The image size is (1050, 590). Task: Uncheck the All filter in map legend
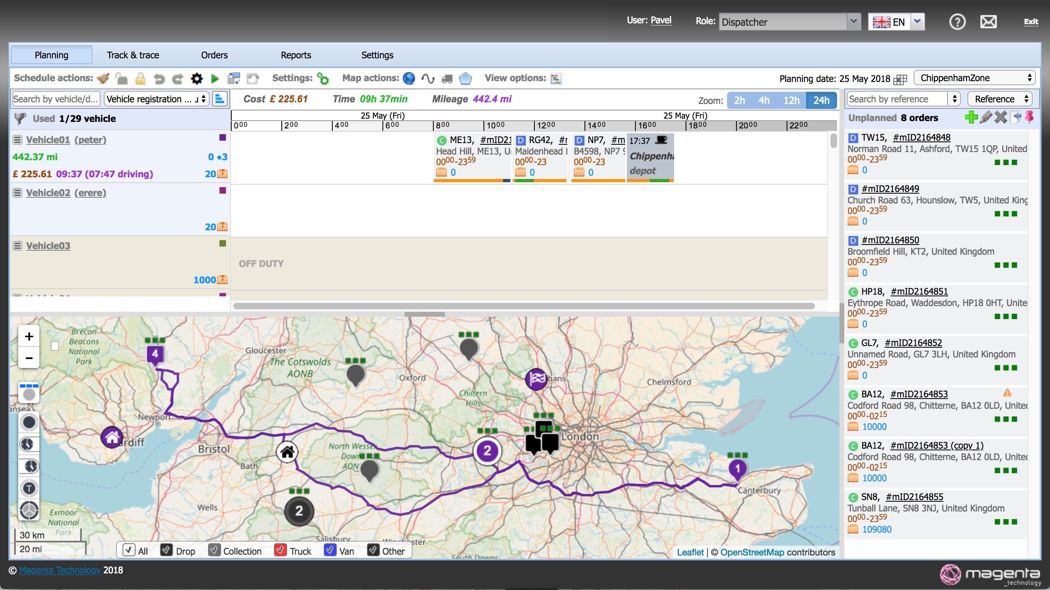(128, 549)
